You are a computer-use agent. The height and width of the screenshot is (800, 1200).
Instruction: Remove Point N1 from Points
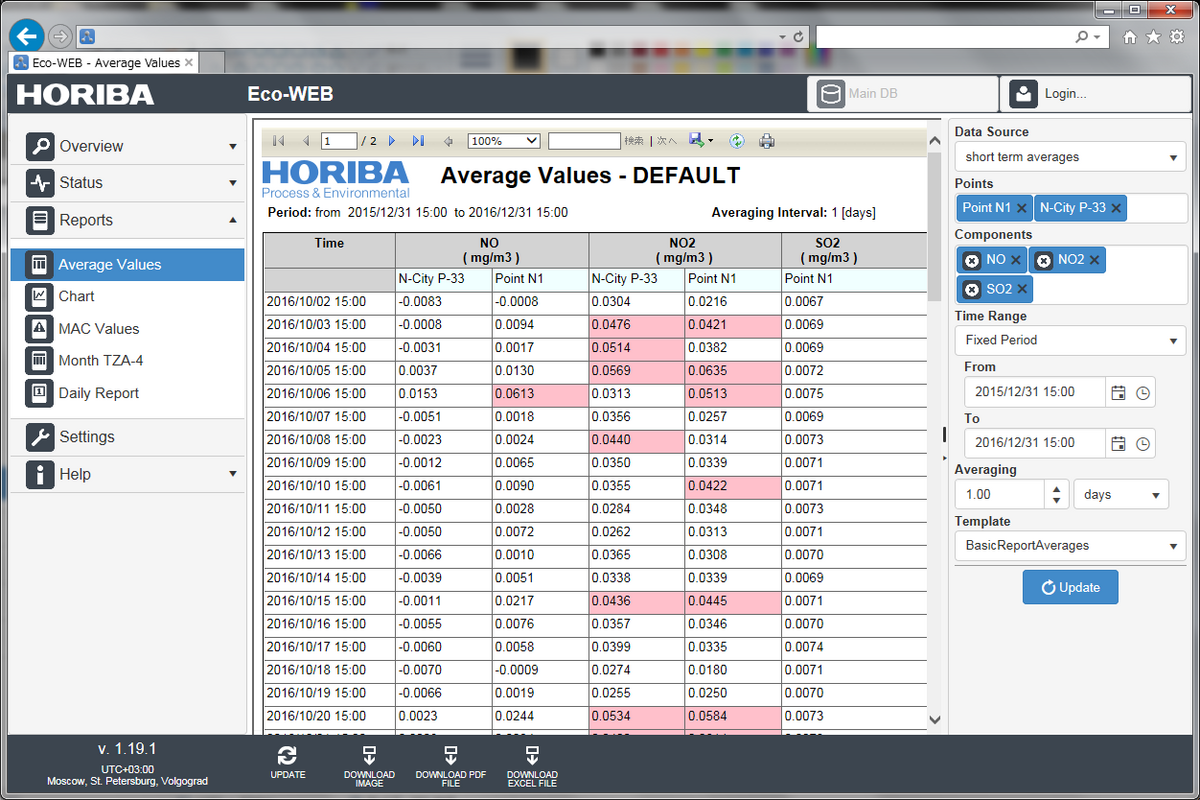pyautogui.click(x=1021, y=208)
